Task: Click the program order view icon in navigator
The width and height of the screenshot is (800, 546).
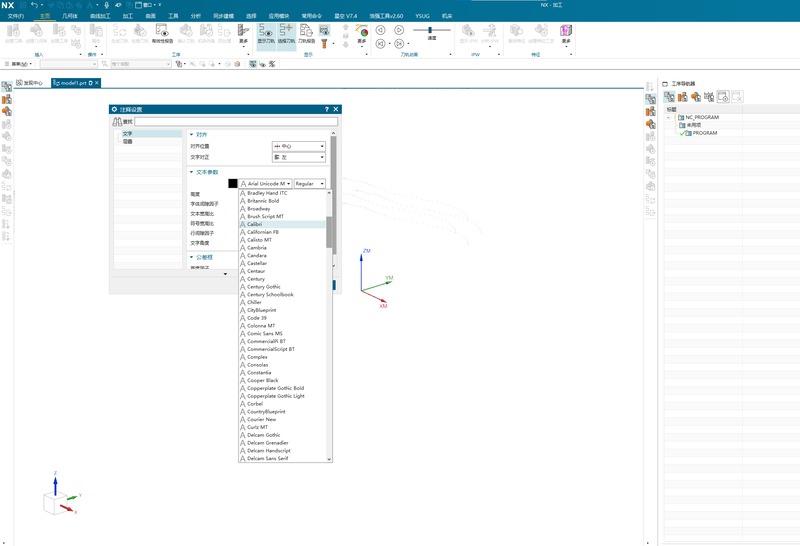Action: pos(669,96)
